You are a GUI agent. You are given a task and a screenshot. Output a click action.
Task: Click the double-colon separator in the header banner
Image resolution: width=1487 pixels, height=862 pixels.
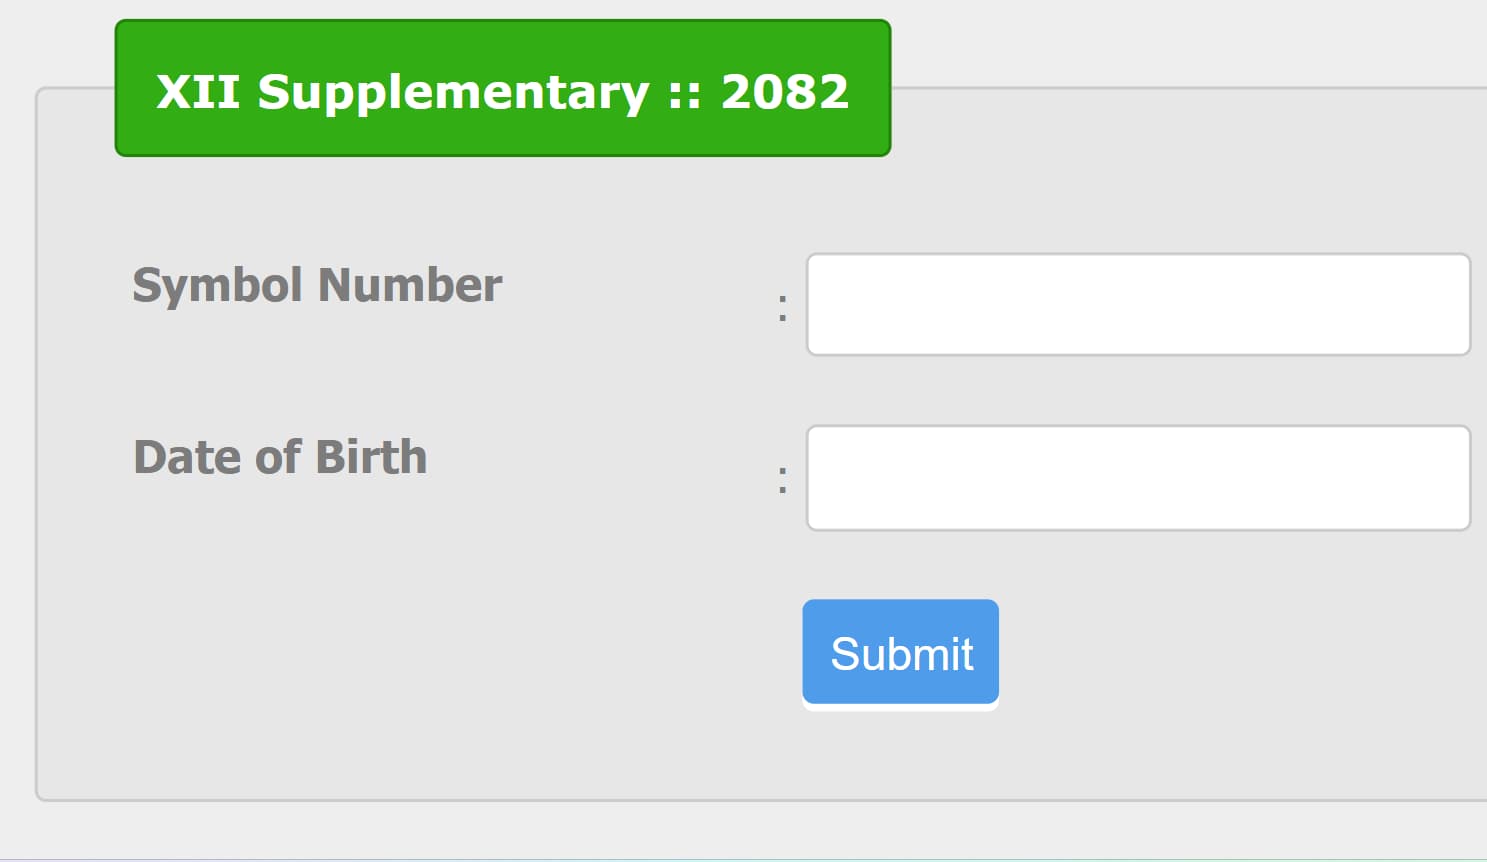point(684,94)
